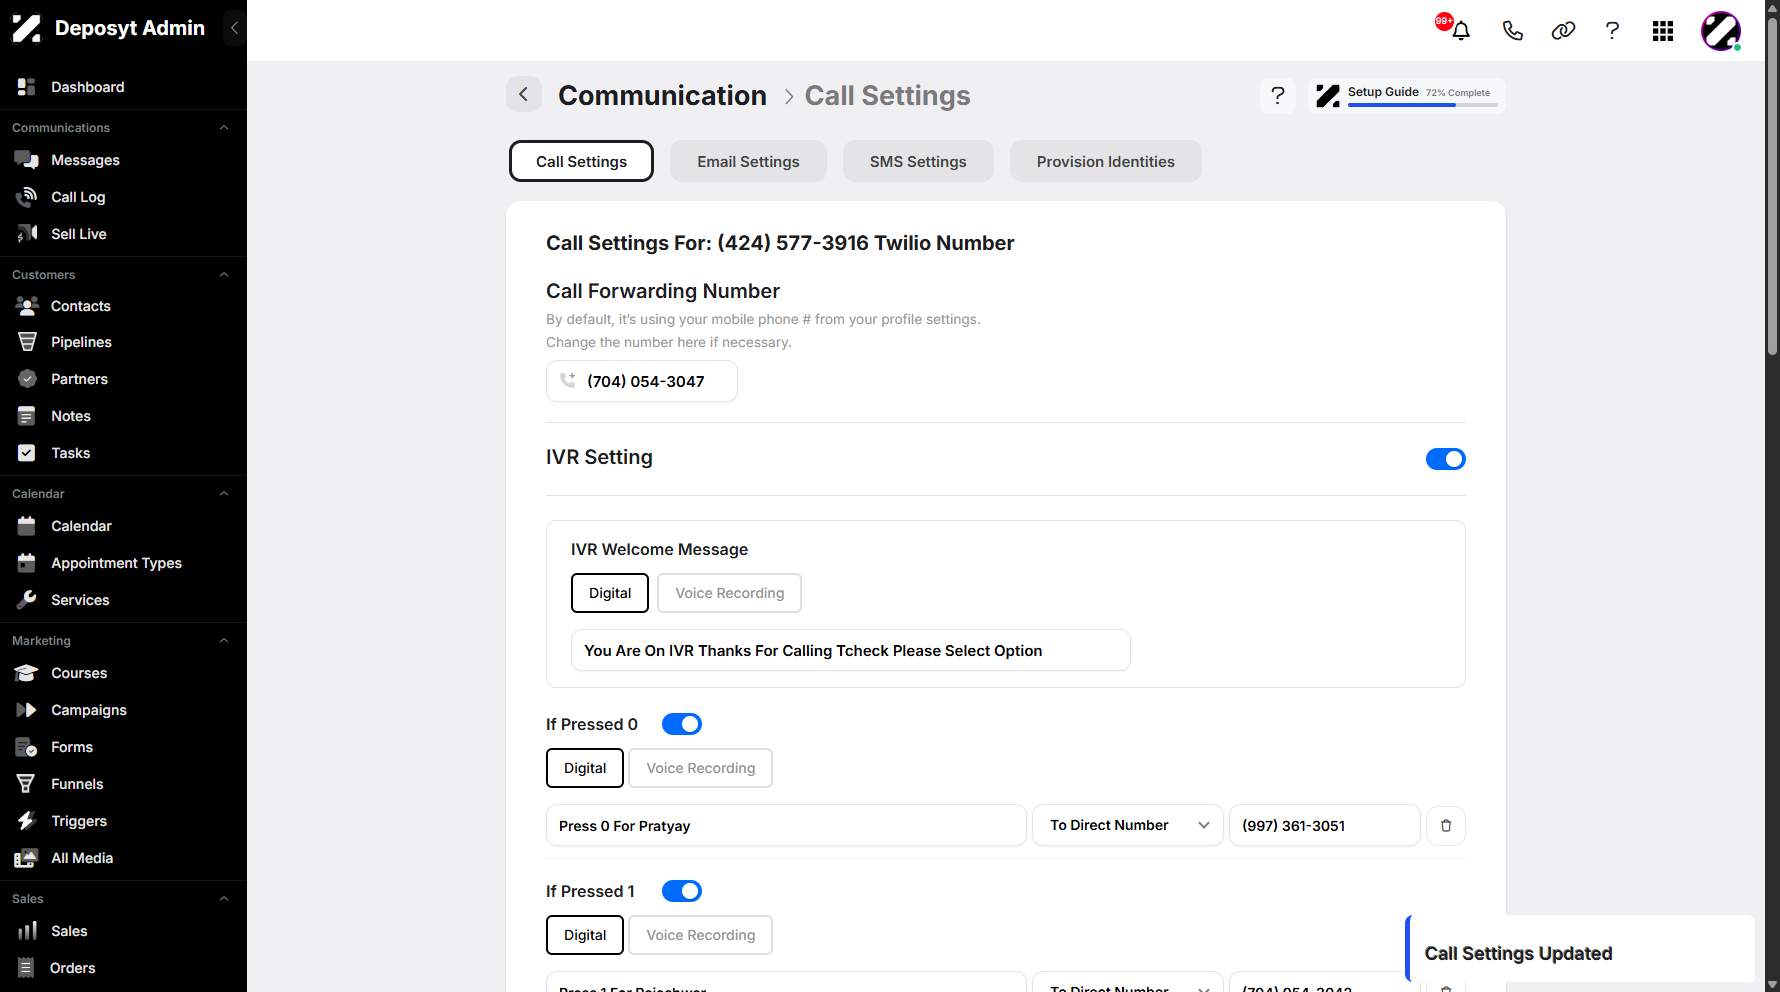Open Pipelines in the sidebar
Screen dimensions: 1780x992
[x=81, y=342]
